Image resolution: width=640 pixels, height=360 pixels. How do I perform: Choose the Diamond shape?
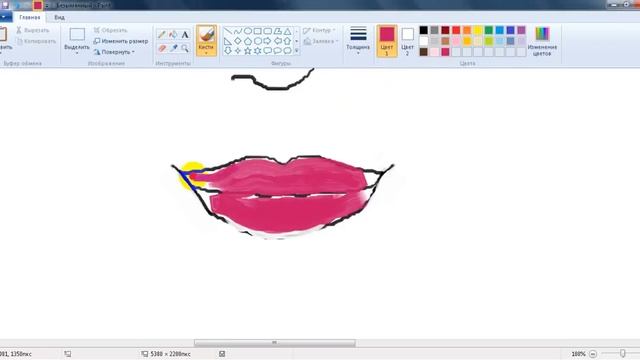[238, 41]
